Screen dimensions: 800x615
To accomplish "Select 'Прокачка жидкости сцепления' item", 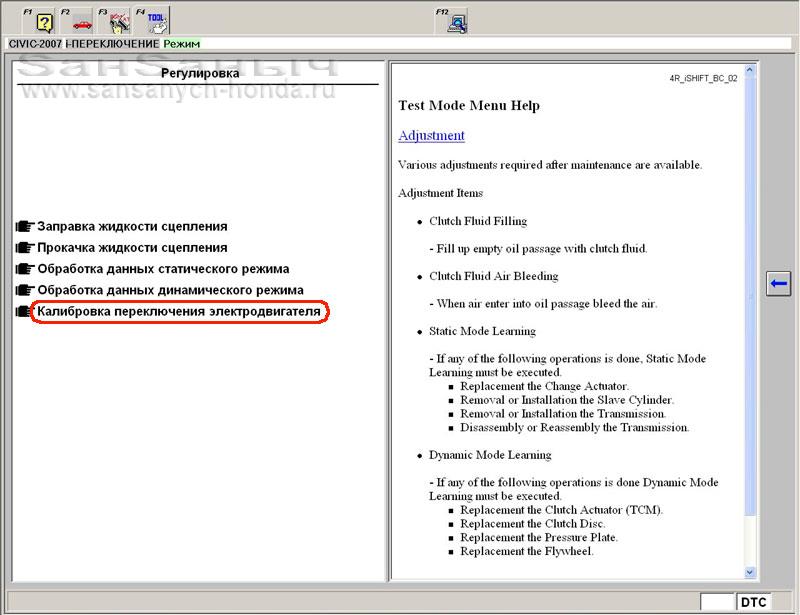I will (132, 248).
